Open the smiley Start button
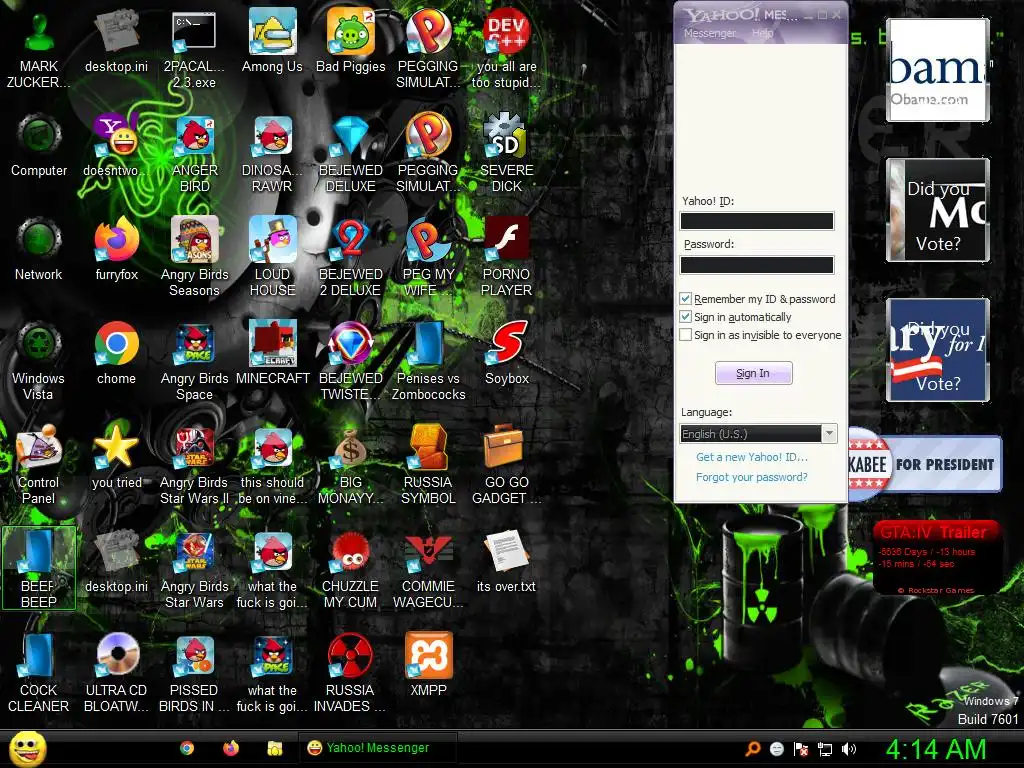Viewport: 1024px width, 768px height. (27, 749)
